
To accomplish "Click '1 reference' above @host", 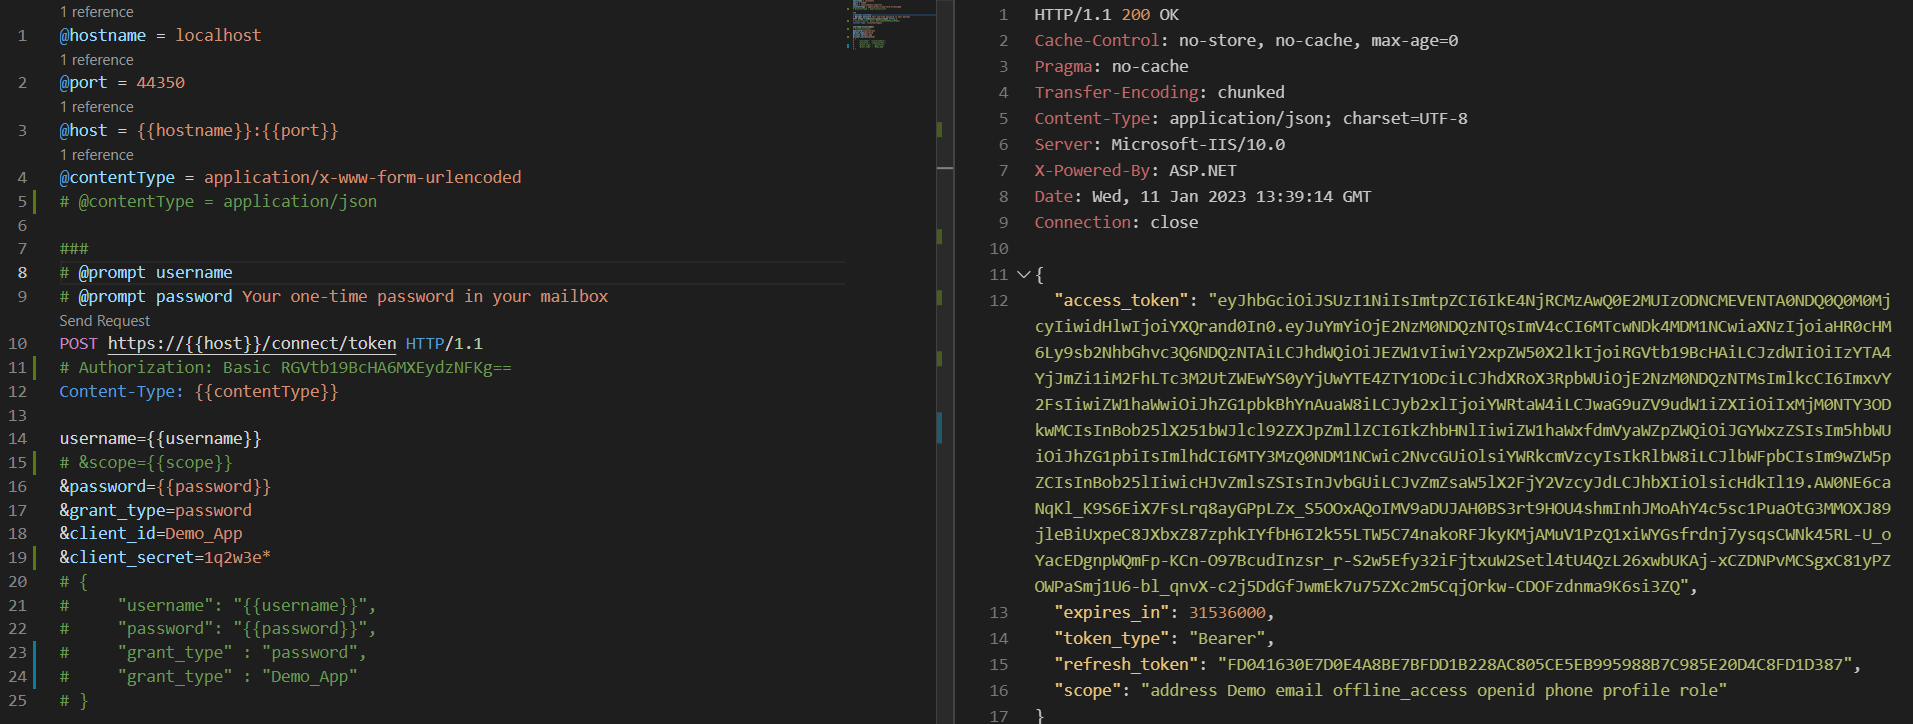I will coord(96,107).
